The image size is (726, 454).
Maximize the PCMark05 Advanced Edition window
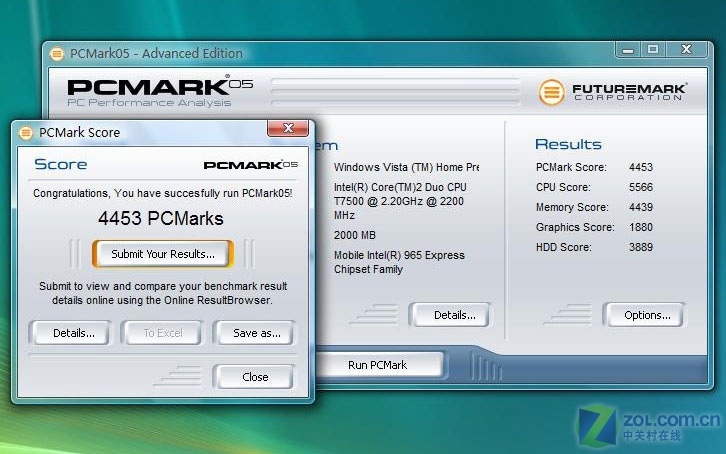pos(653,50)
